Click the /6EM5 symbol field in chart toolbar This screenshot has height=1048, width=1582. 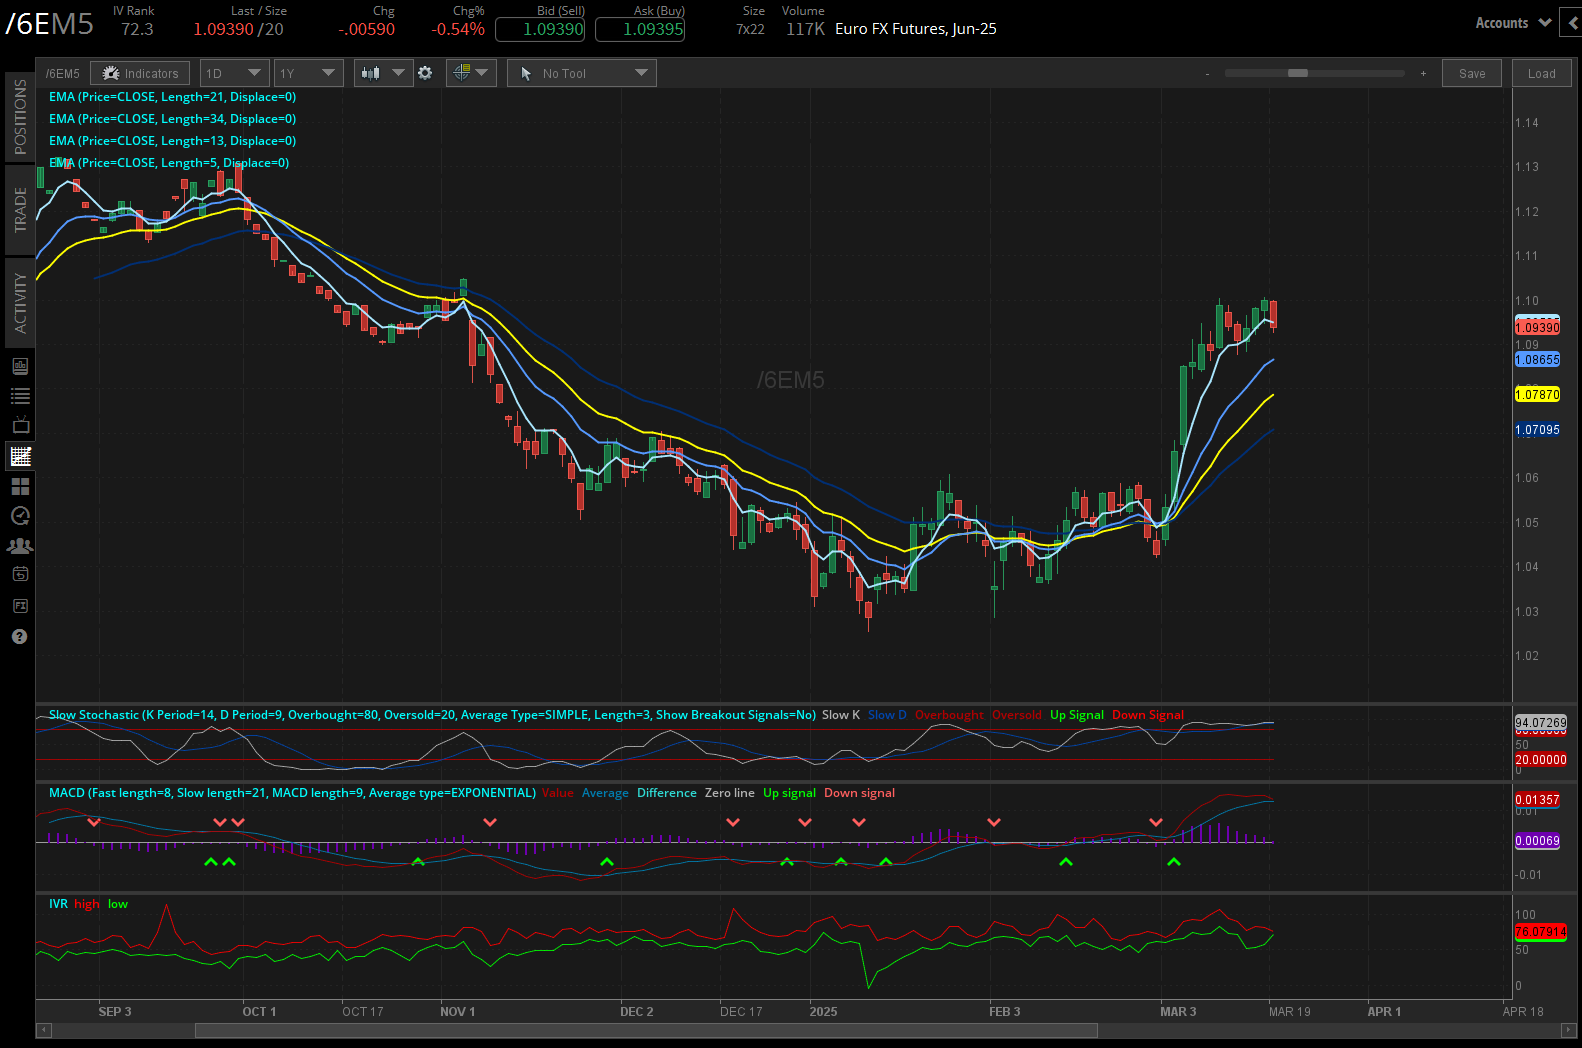[63, 73]
